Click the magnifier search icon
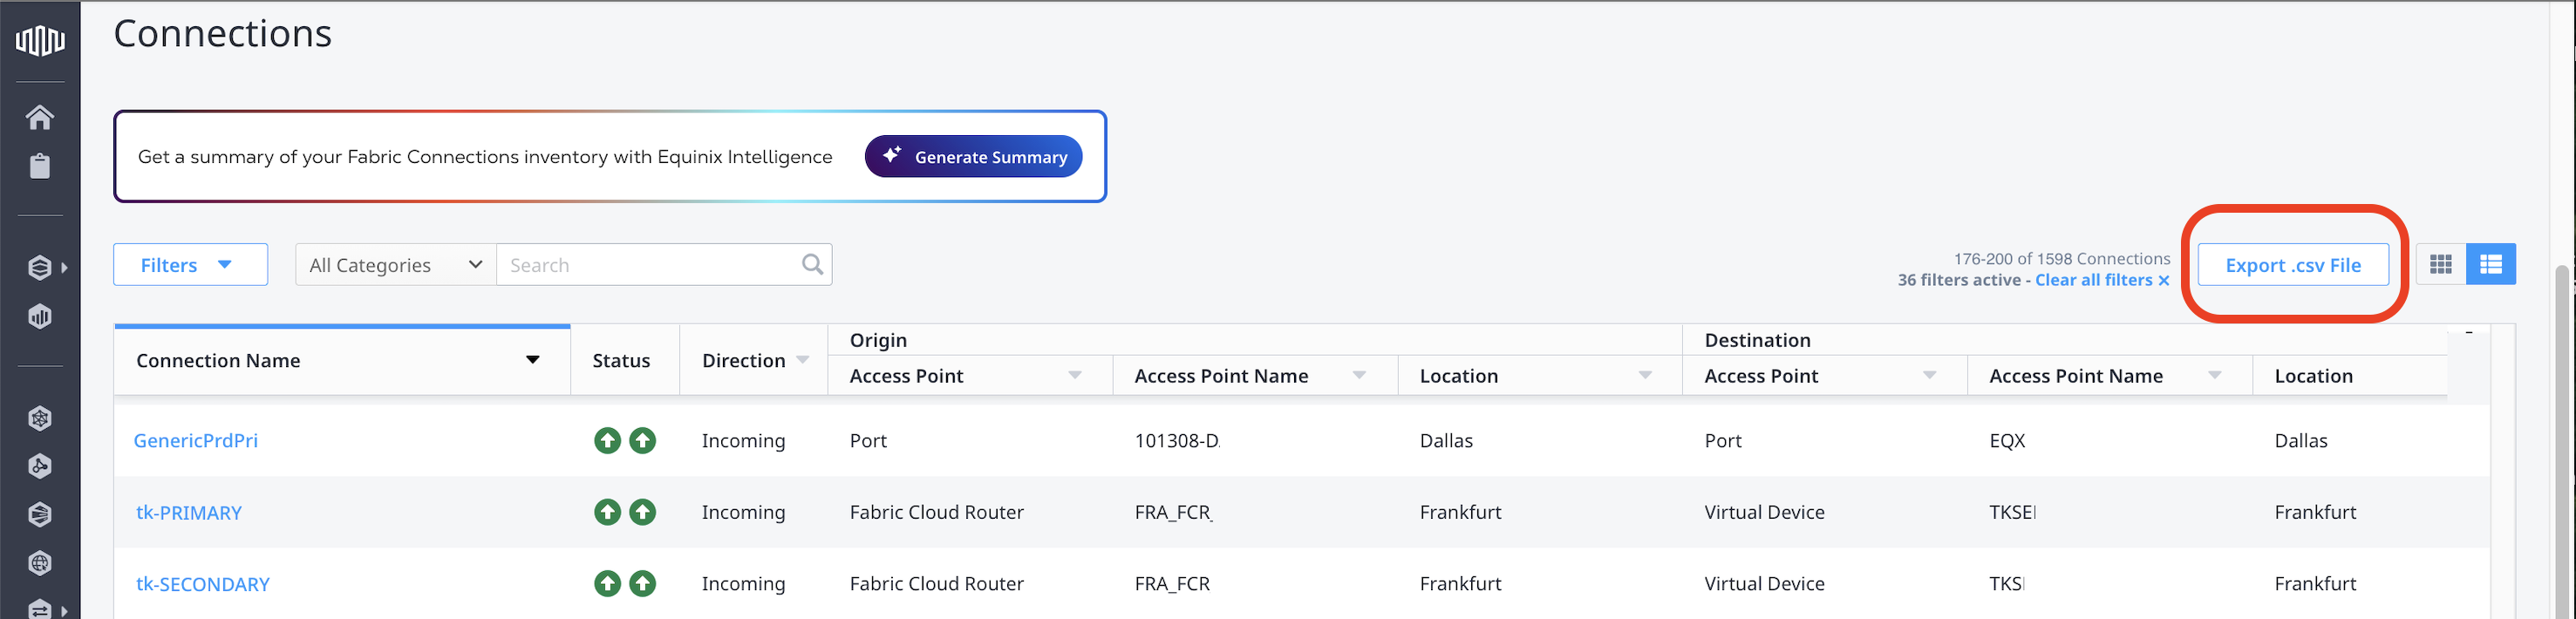2576x619 pixels. [x=812, y=264]
